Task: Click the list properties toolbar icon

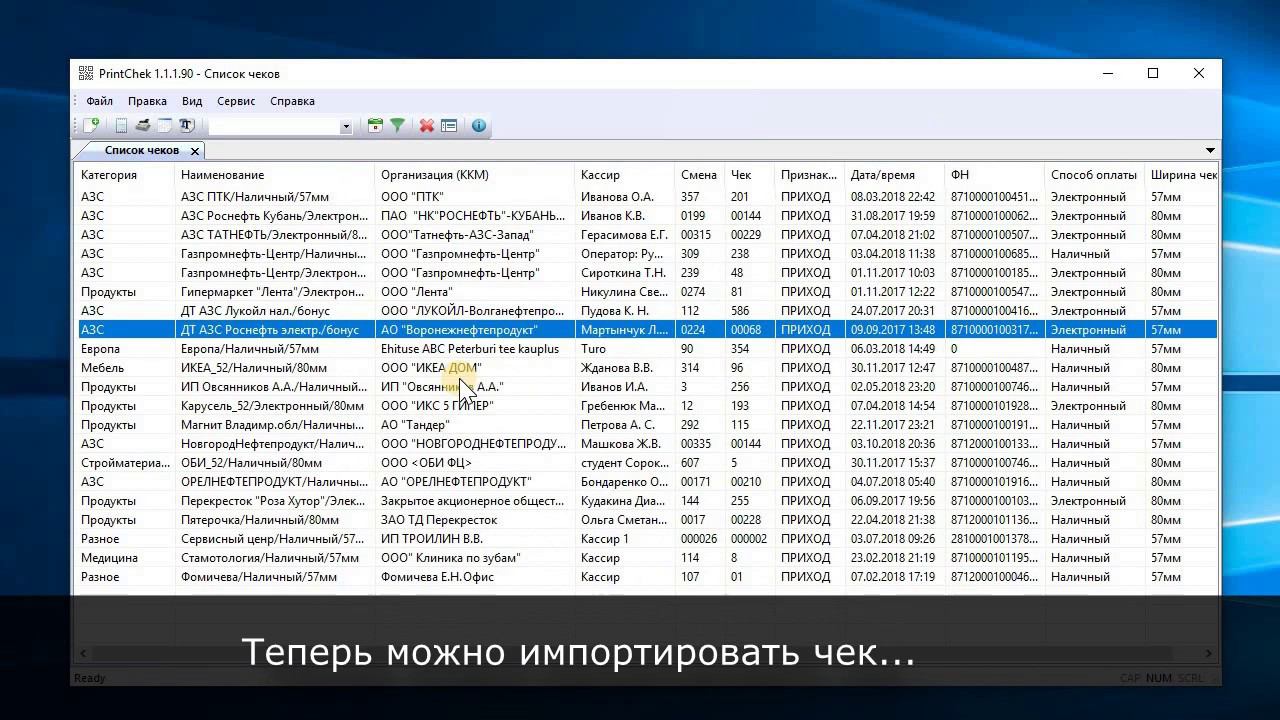Action: [x=449, y=126]
